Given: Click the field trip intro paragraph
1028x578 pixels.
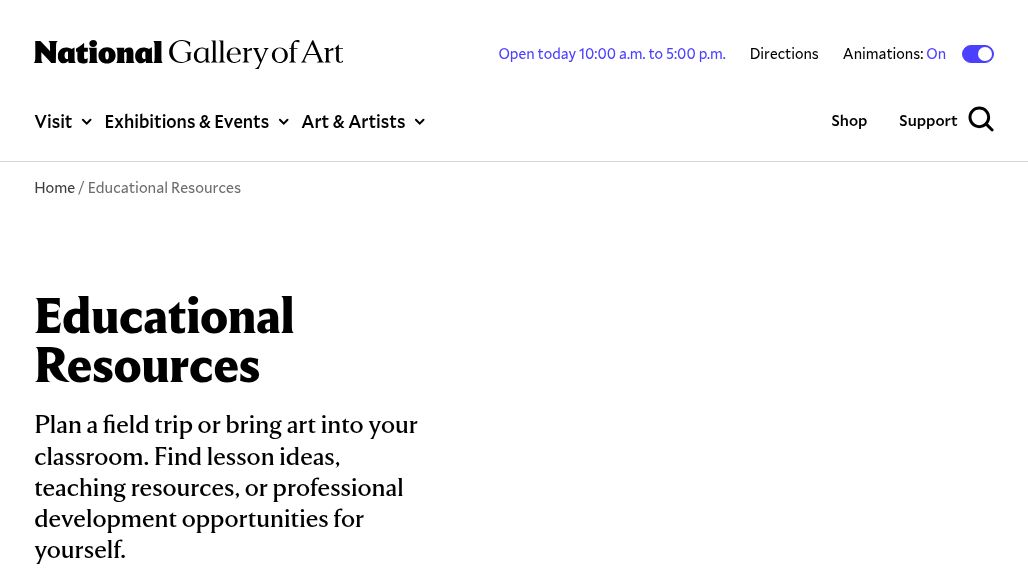Looking at the screenshot, I should (226, 487).
